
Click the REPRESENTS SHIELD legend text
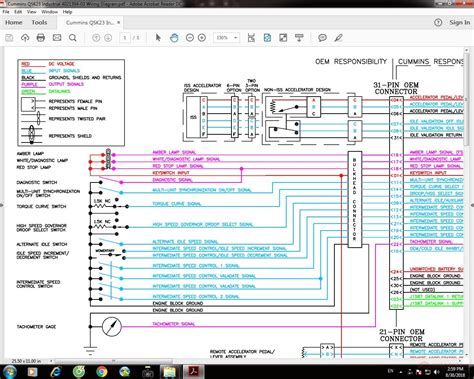(x=70, y=136)
